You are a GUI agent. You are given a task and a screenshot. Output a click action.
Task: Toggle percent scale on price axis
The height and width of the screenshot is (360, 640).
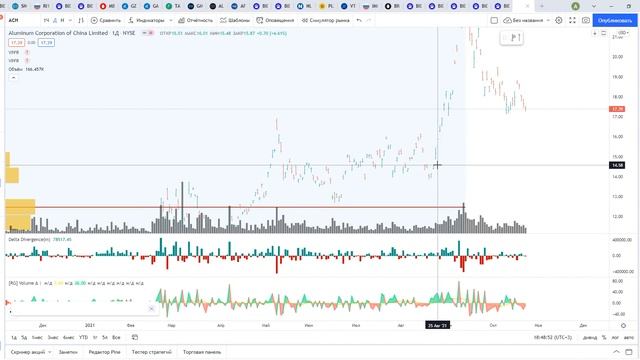tap(604, 338)
